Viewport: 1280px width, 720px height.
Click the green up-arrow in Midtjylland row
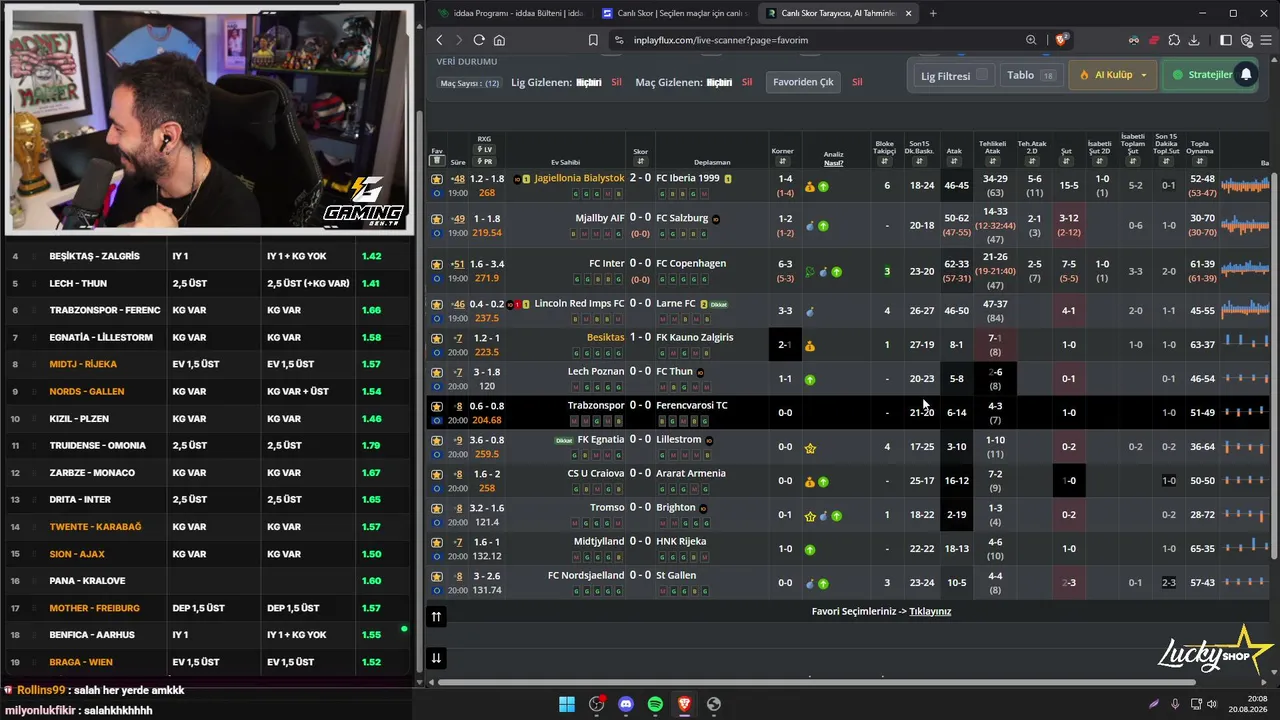click(x=810, y=549)
